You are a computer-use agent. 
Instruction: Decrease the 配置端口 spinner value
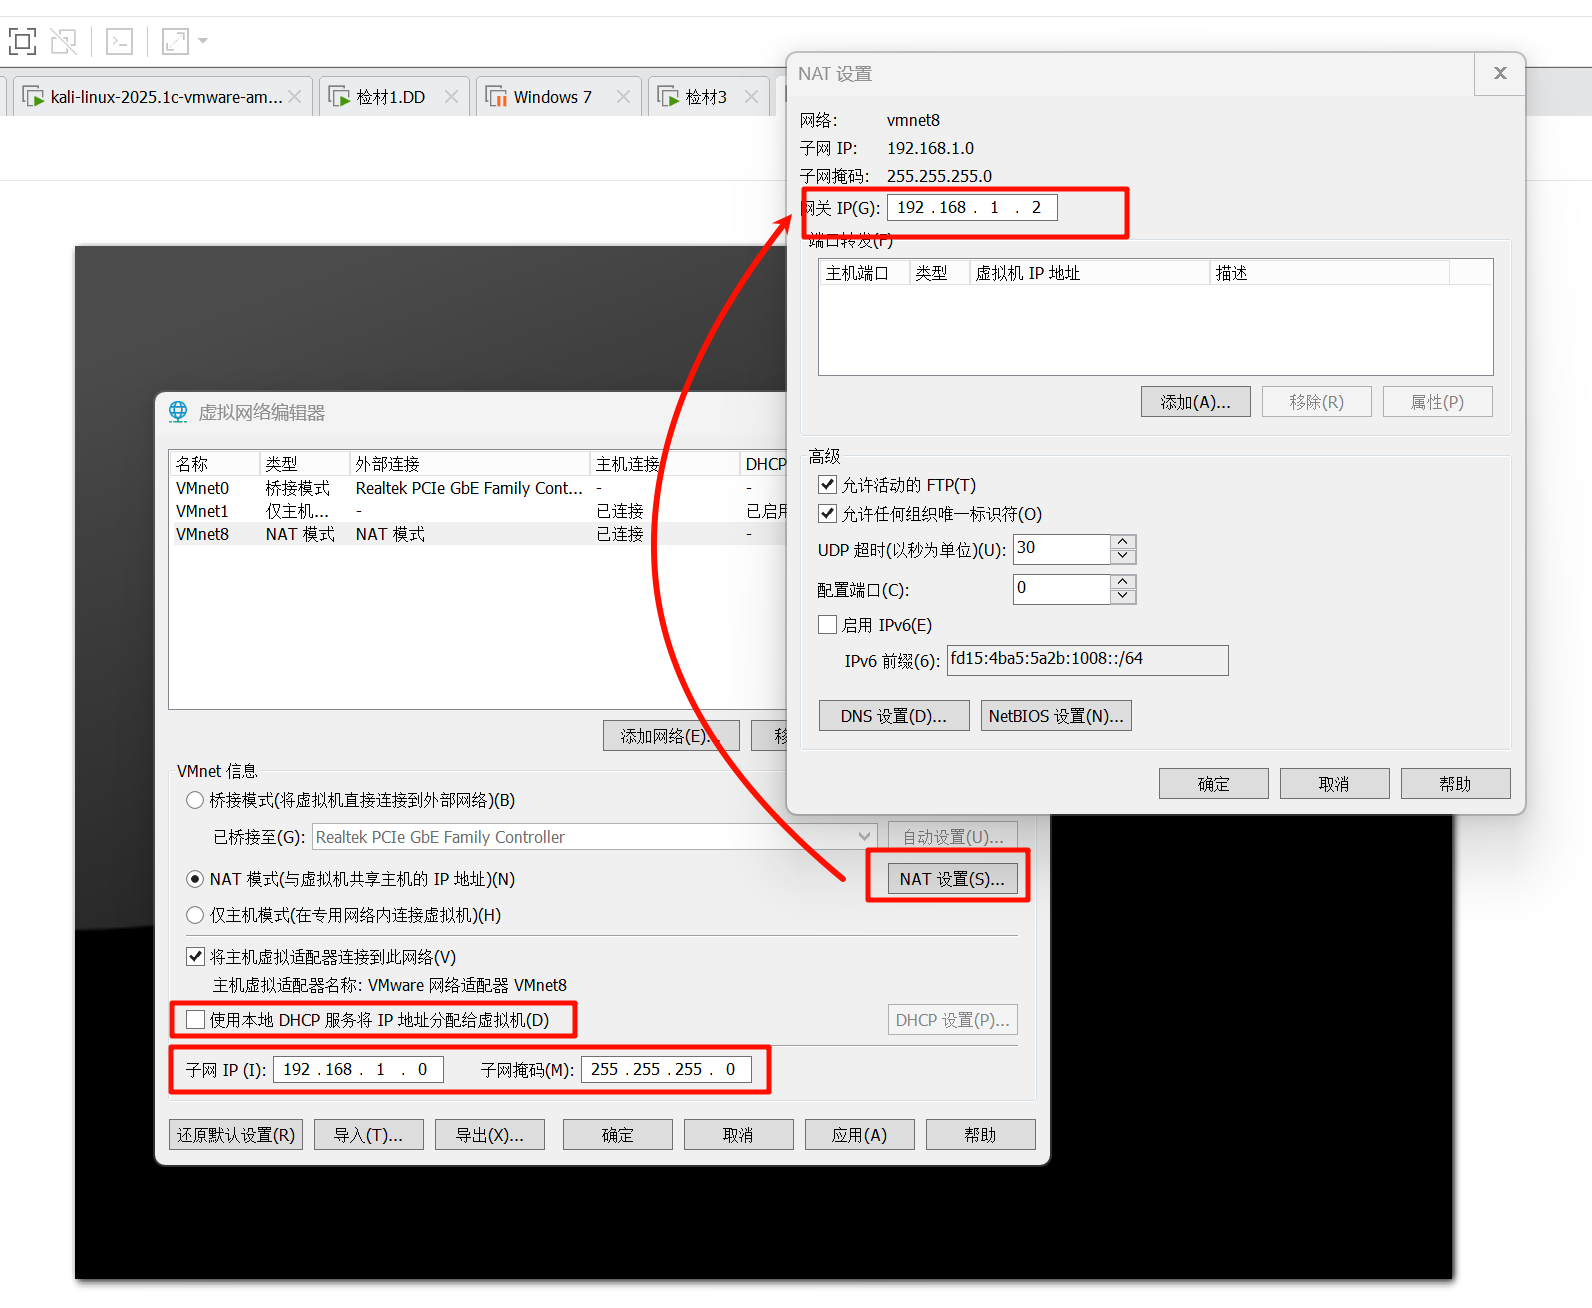click(x=1123, y=596)
